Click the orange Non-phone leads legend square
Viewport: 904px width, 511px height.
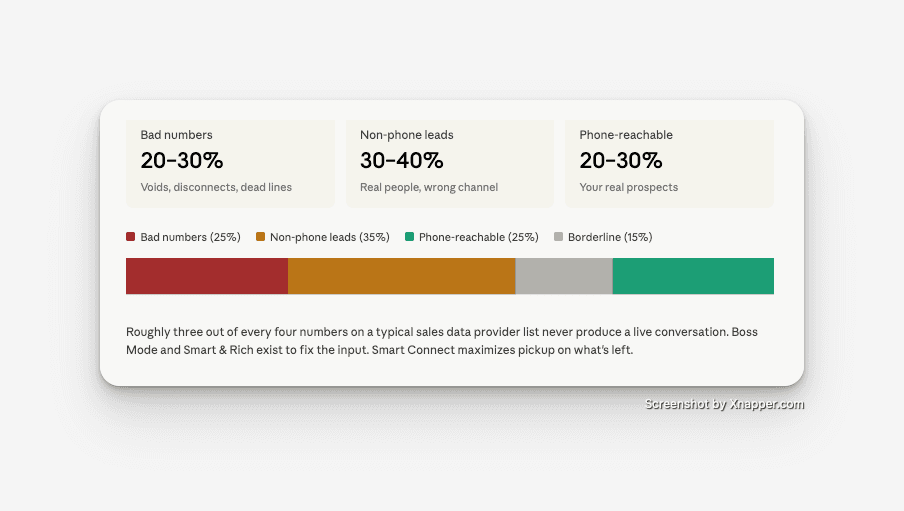[x=260, y=236]
